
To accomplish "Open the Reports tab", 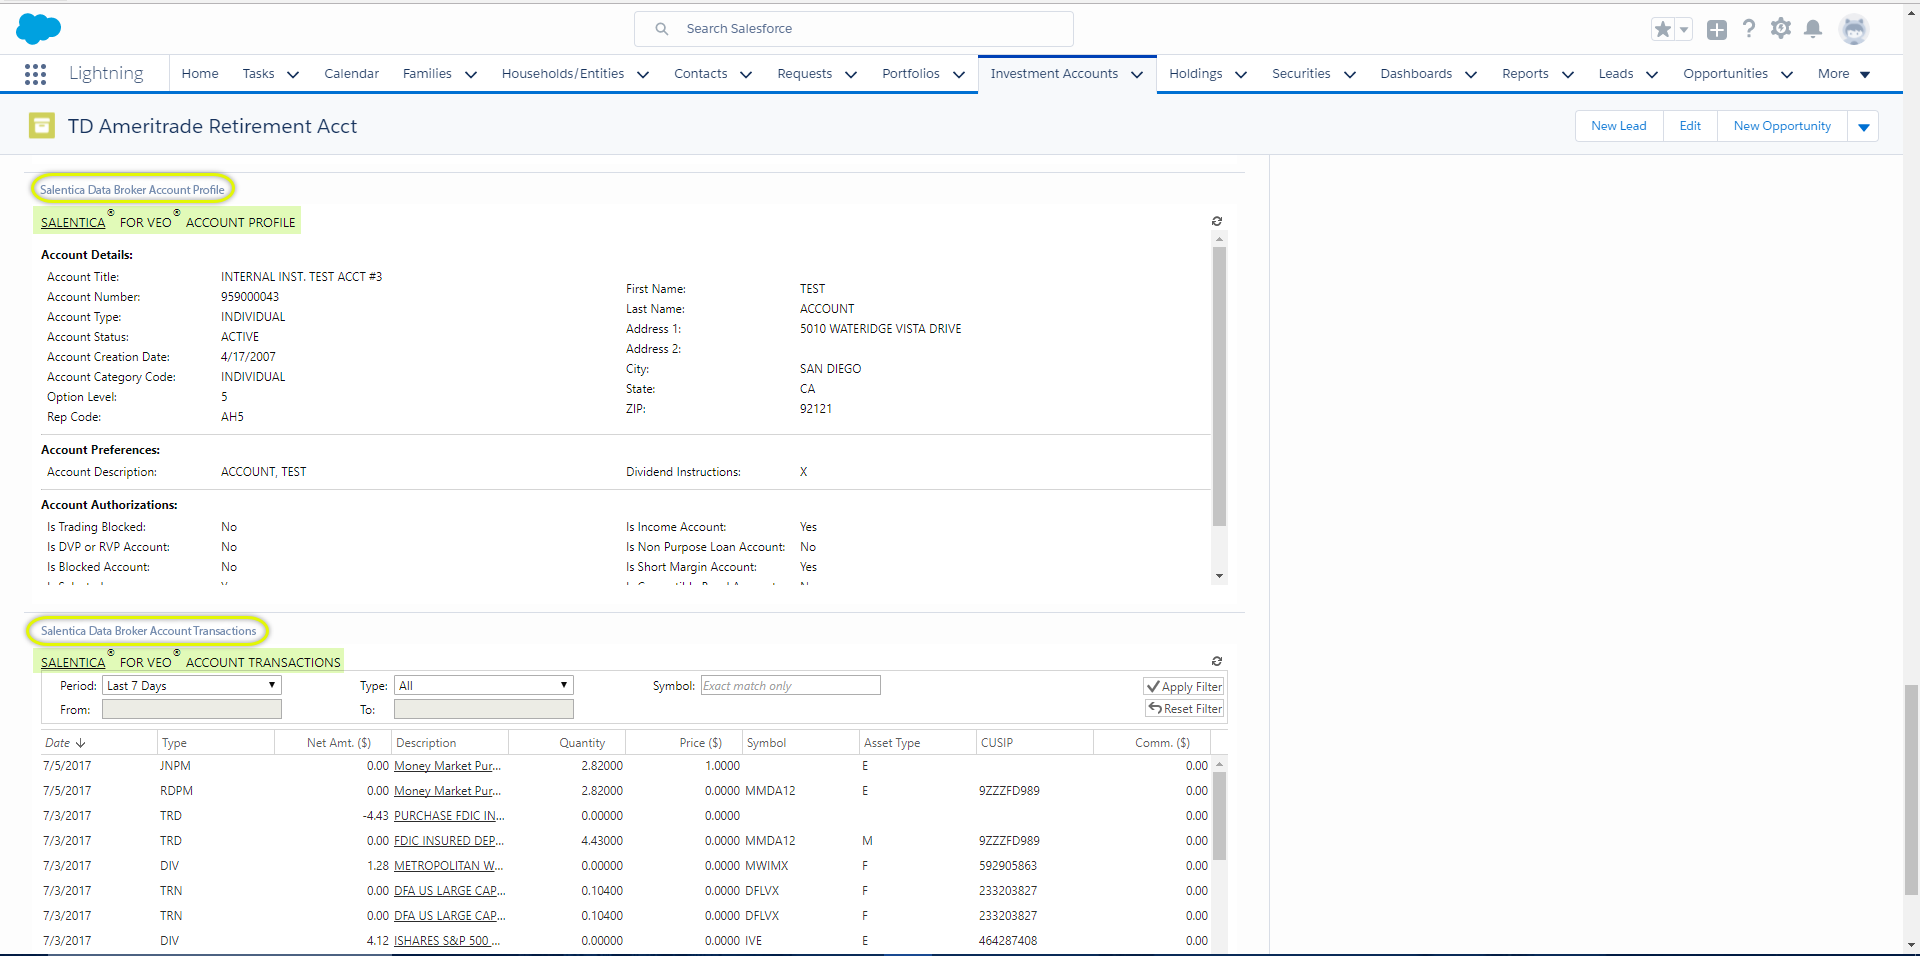I will click(1525, 74).
